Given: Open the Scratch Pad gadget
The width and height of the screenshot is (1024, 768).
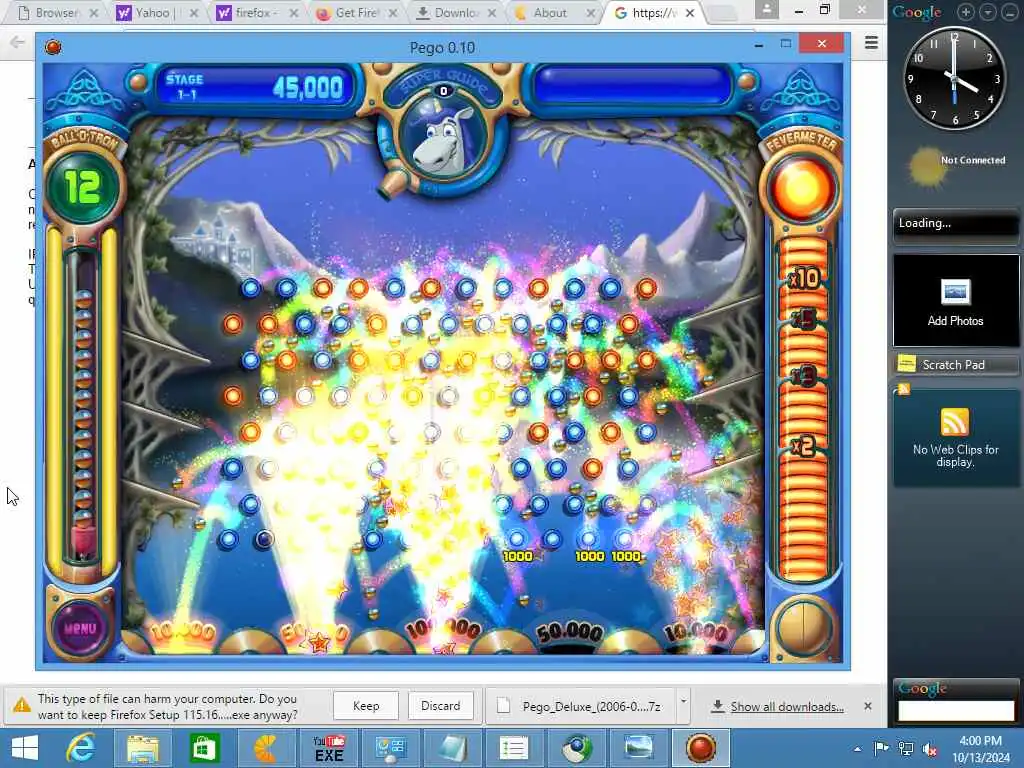Looking at the screenshot, I should [955, 364].
